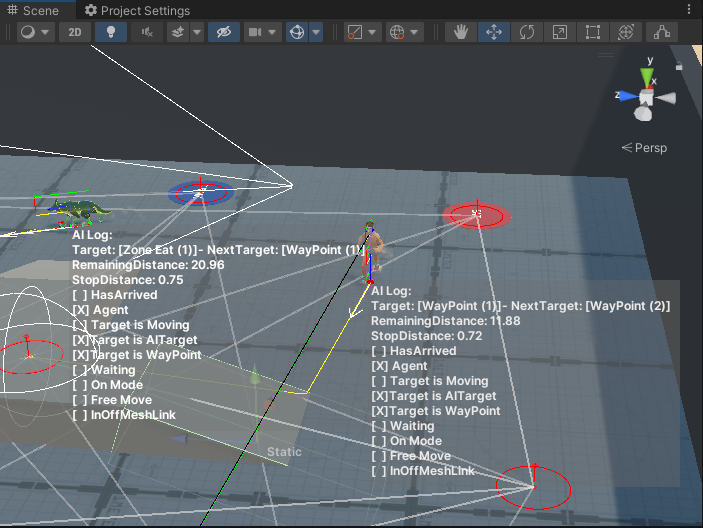This screenshot has height=528, width=703.
Task: Toggle 2D view mode
Action: (75, 32)
